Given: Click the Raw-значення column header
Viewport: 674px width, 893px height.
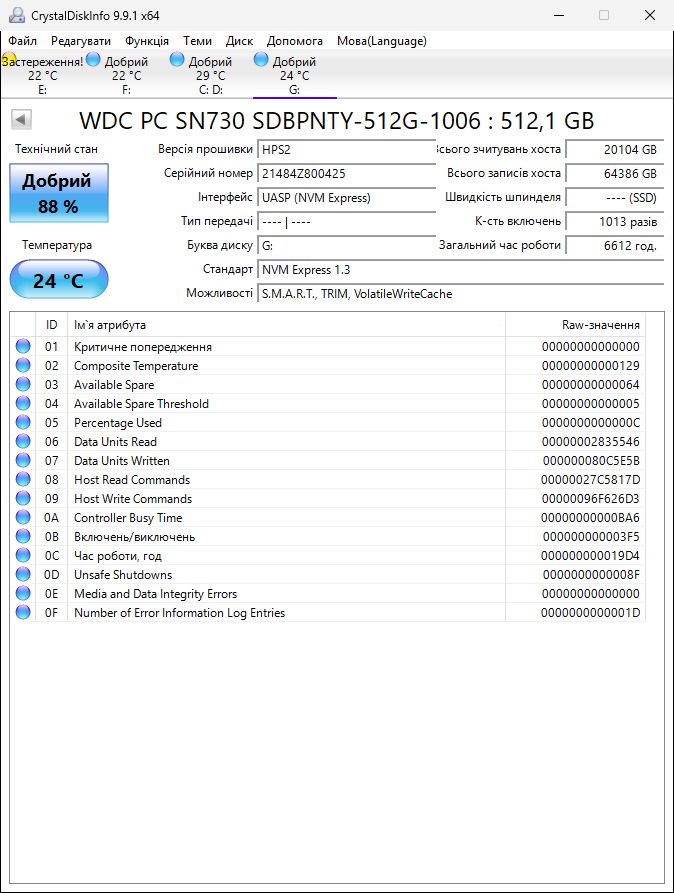Looking at the screenshot, I should [575, 325].
